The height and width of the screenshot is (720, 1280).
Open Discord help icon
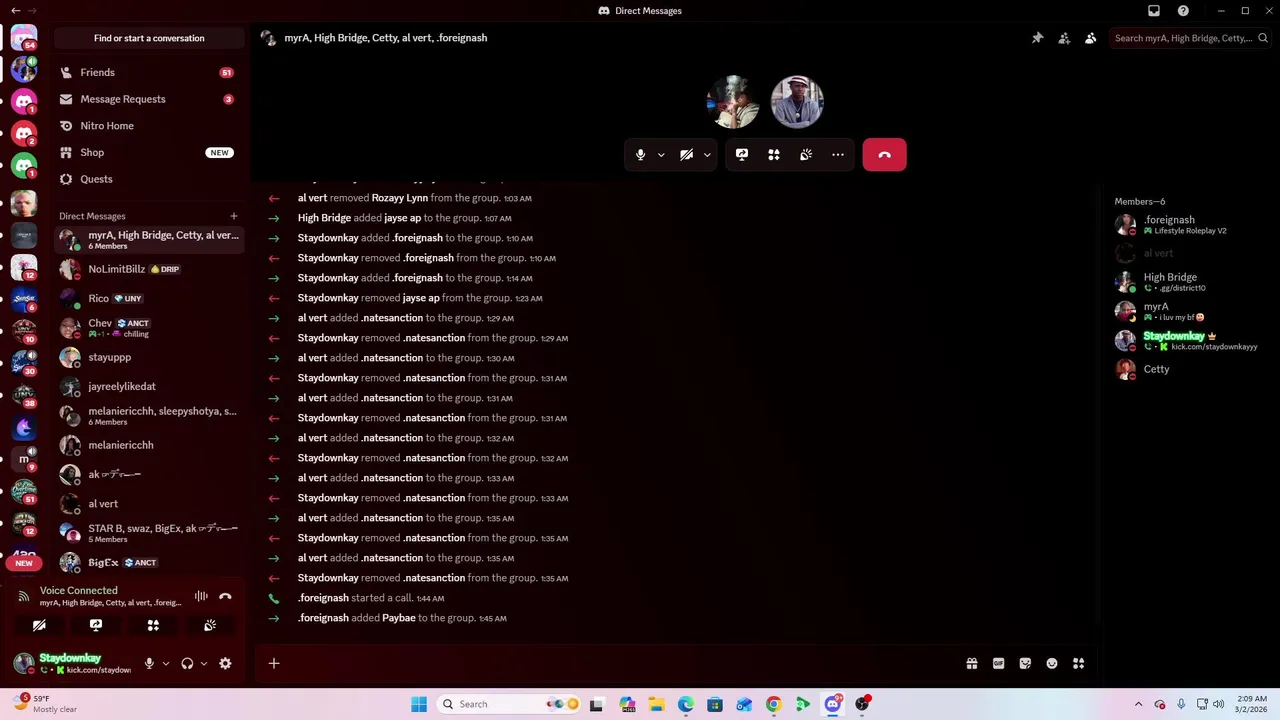click(1183, 11)
